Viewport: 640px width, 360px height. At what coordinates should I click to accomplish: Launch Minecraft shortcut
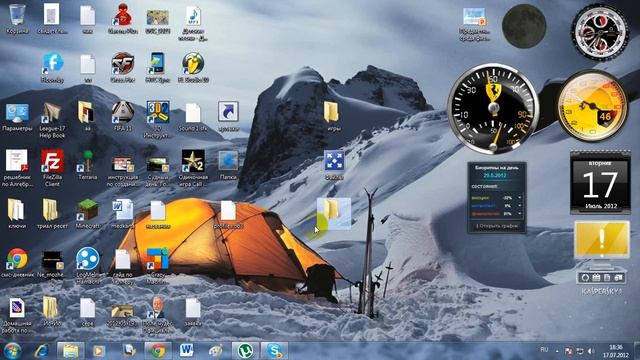coord(87,213)
